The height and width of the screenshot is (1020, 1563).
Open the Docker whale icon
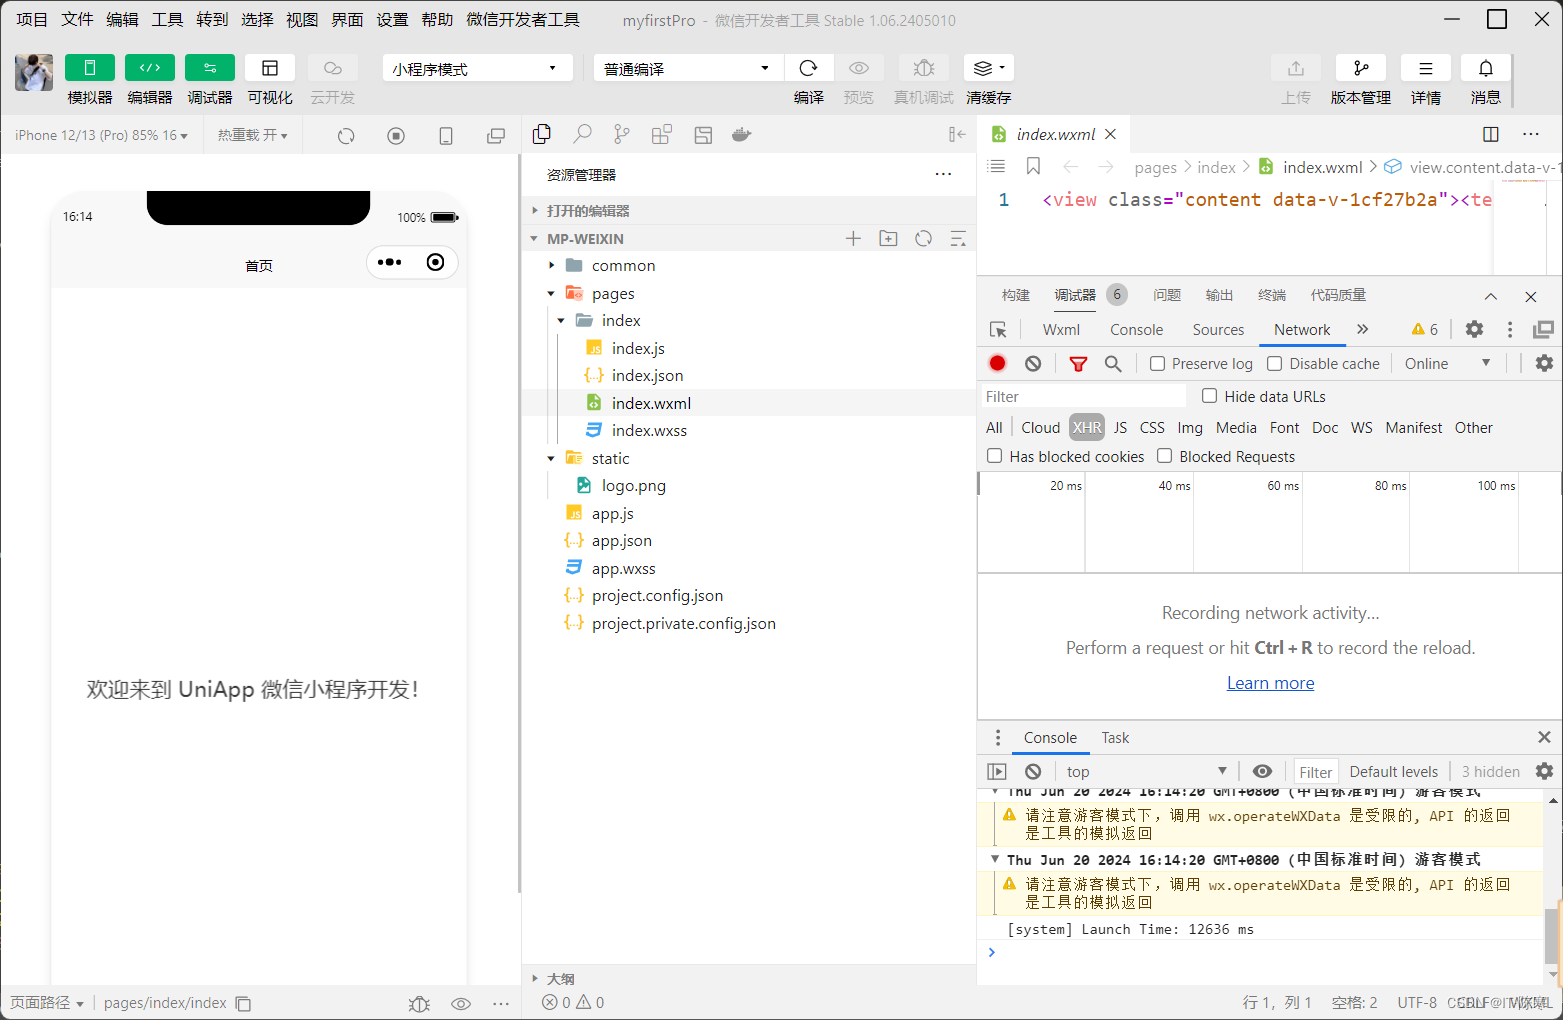(741, 134)
